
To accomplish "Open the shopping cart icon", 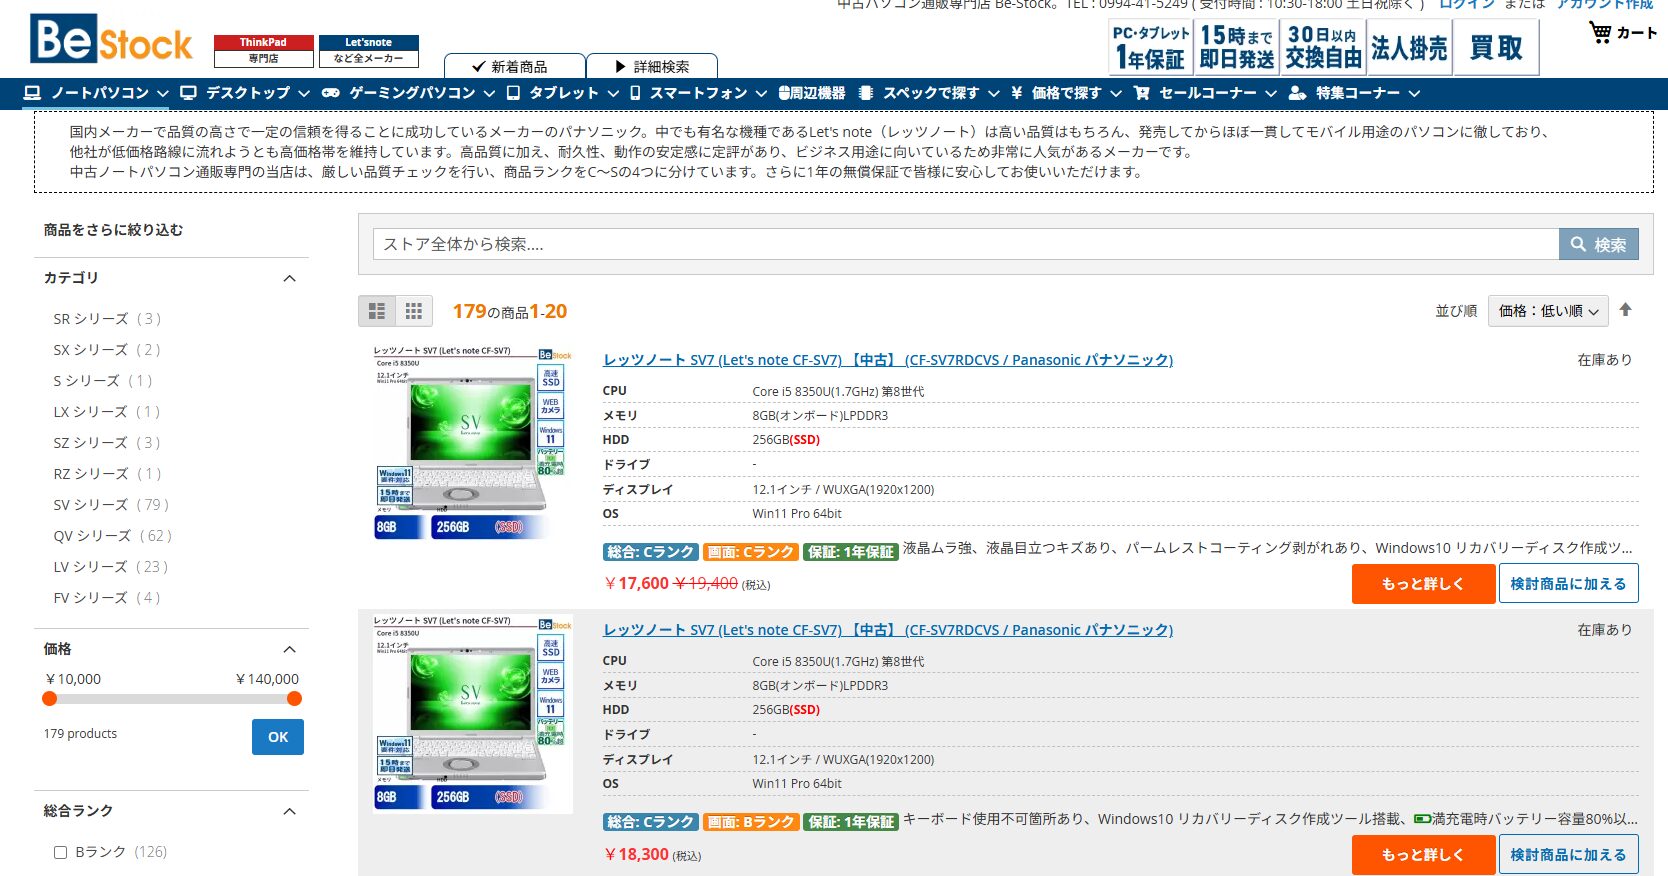I will tap(1600, 33).
